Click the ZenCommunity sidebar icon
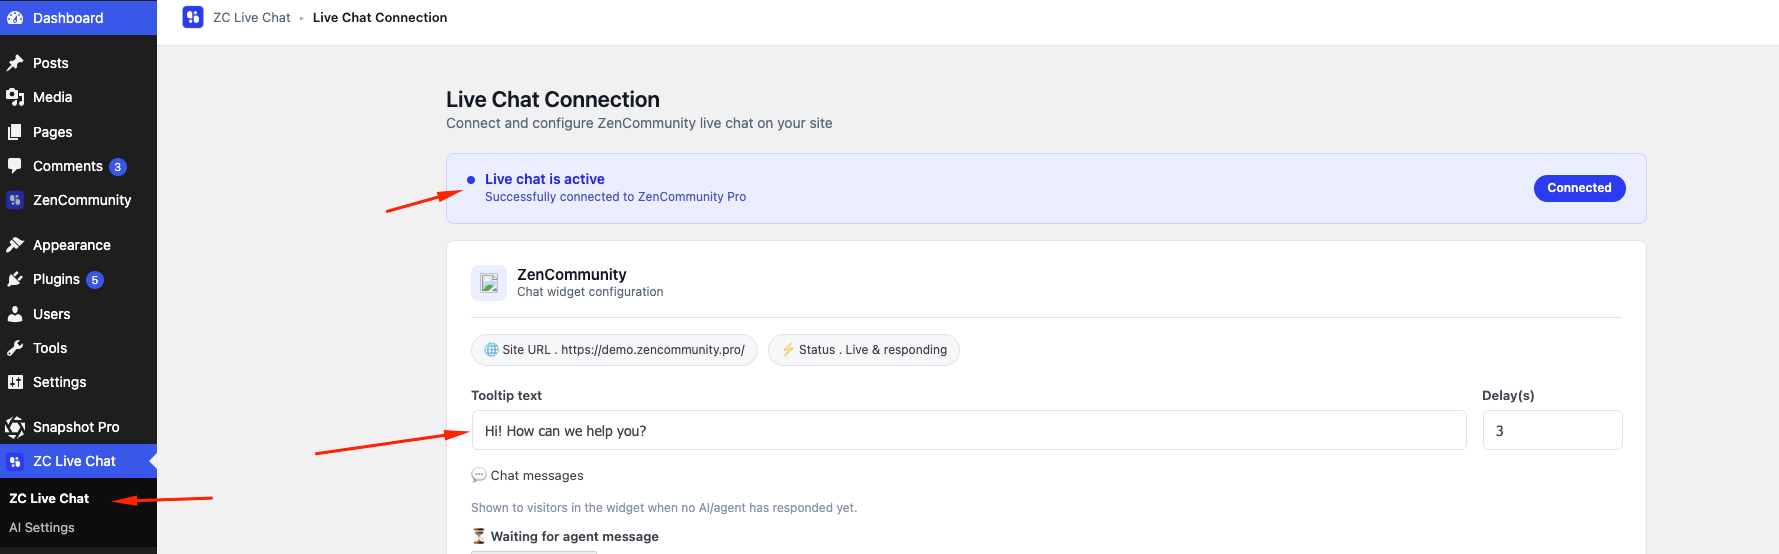 pos(15,200)
